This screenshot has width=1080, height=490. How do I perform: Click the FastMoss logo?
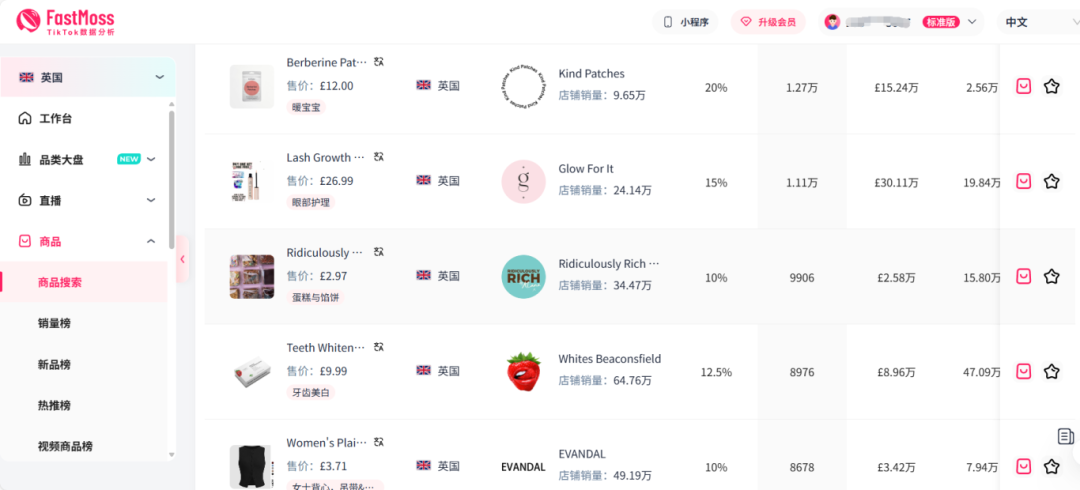pos(68,22)
